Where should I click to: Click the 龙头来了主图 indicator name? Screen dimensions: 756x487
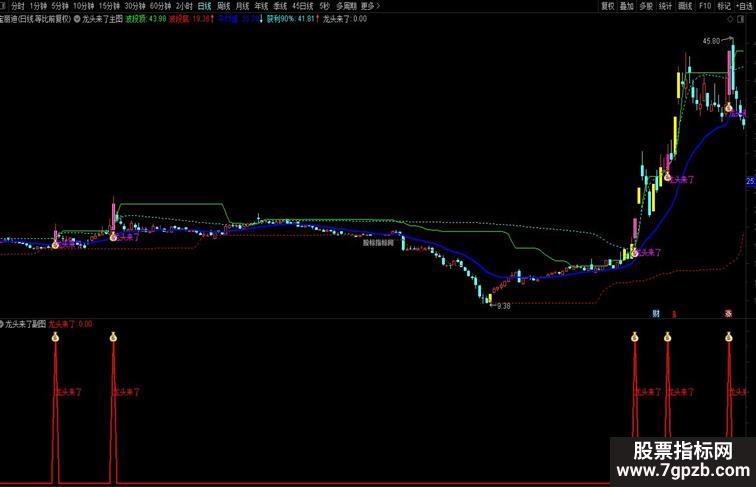pos(102,19)
